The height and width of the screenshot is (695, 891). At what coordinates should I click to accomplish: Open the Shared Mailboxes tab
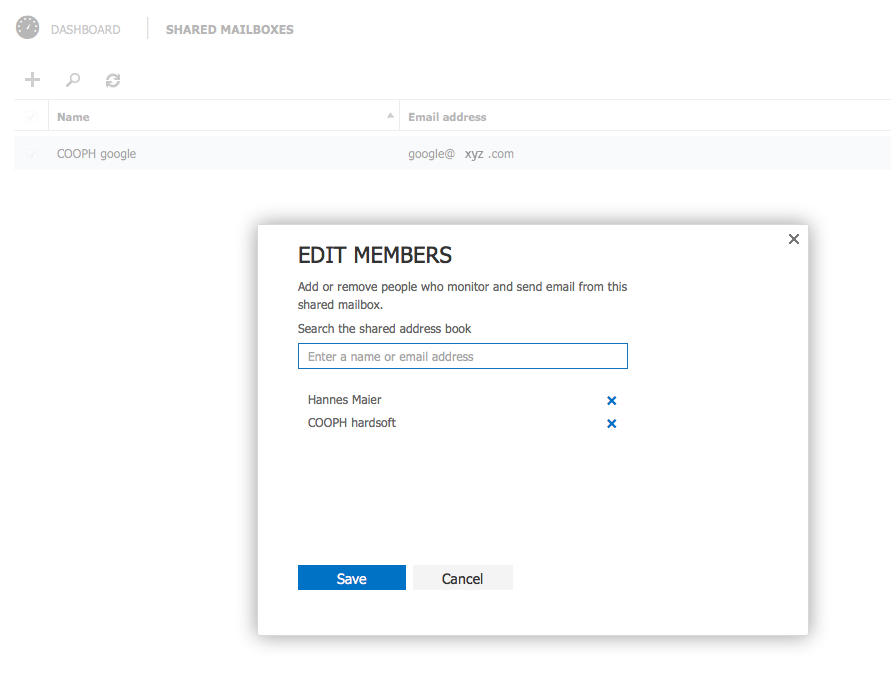(x=230, y=30)
